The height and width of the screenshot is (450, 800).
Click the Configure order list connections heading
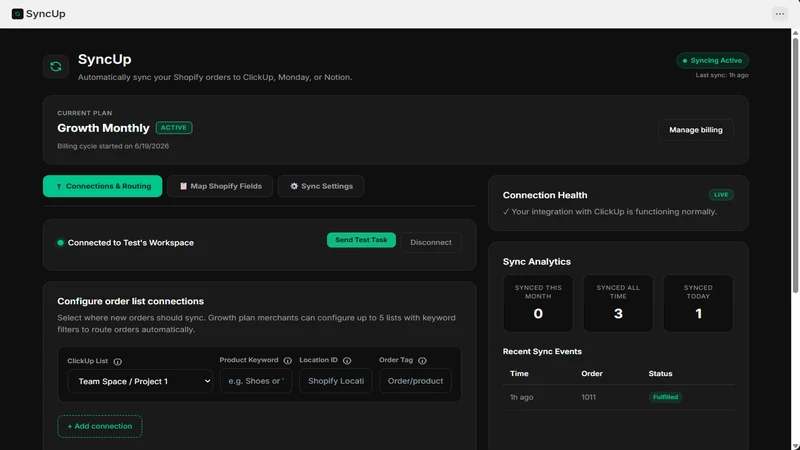131,301
